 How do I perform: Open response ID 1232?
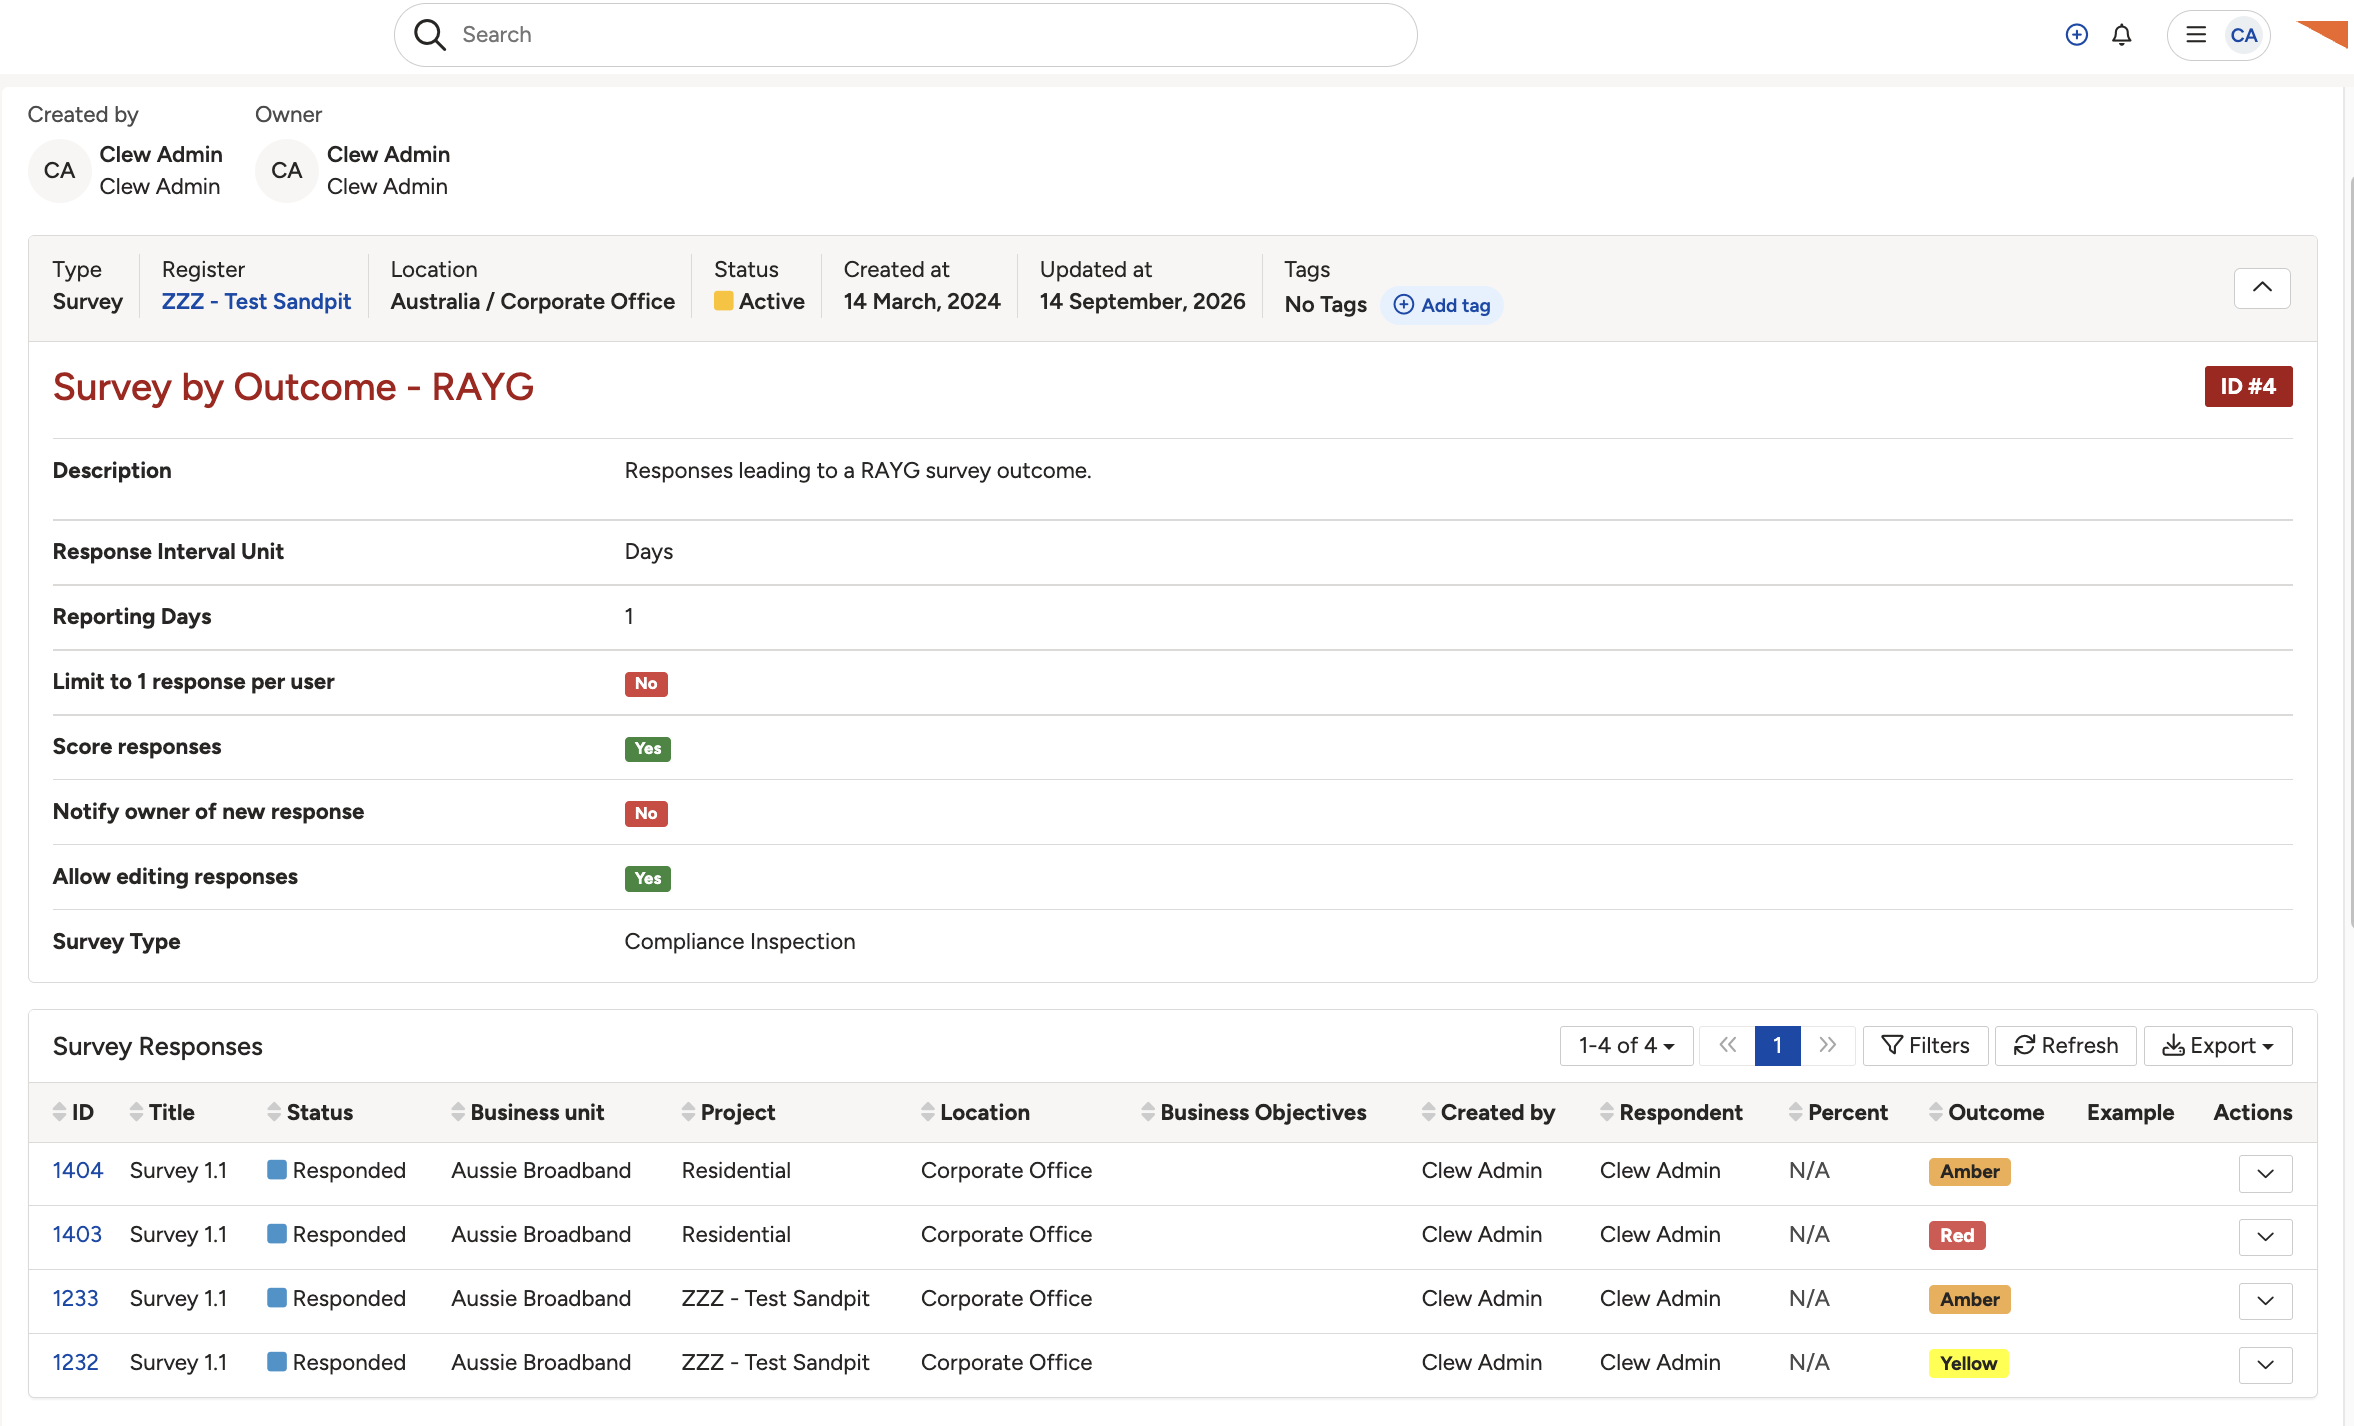pos(75,1362)
